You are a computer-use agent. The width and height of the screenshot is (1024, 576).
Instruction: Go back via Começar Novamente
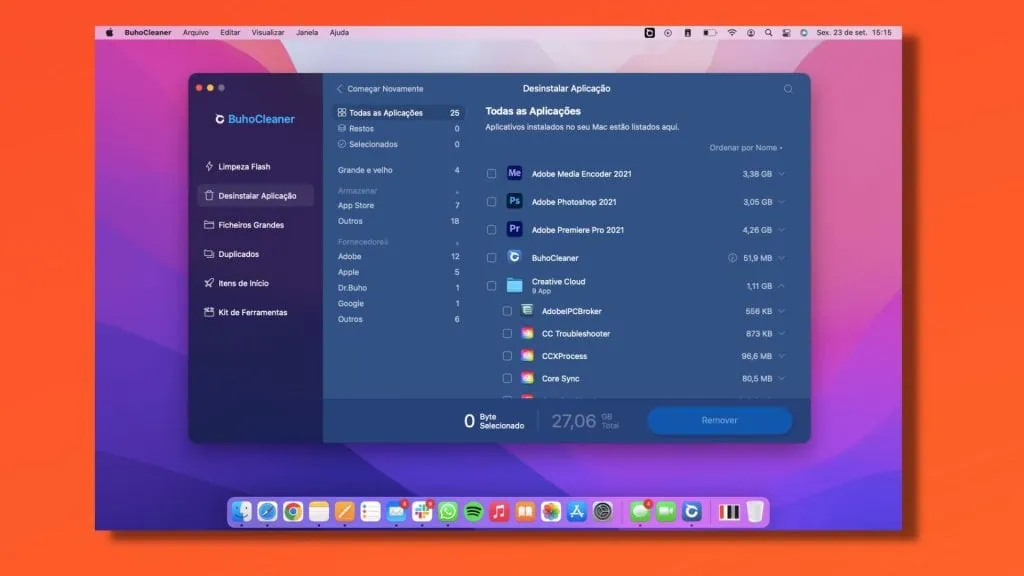point(380,89)
